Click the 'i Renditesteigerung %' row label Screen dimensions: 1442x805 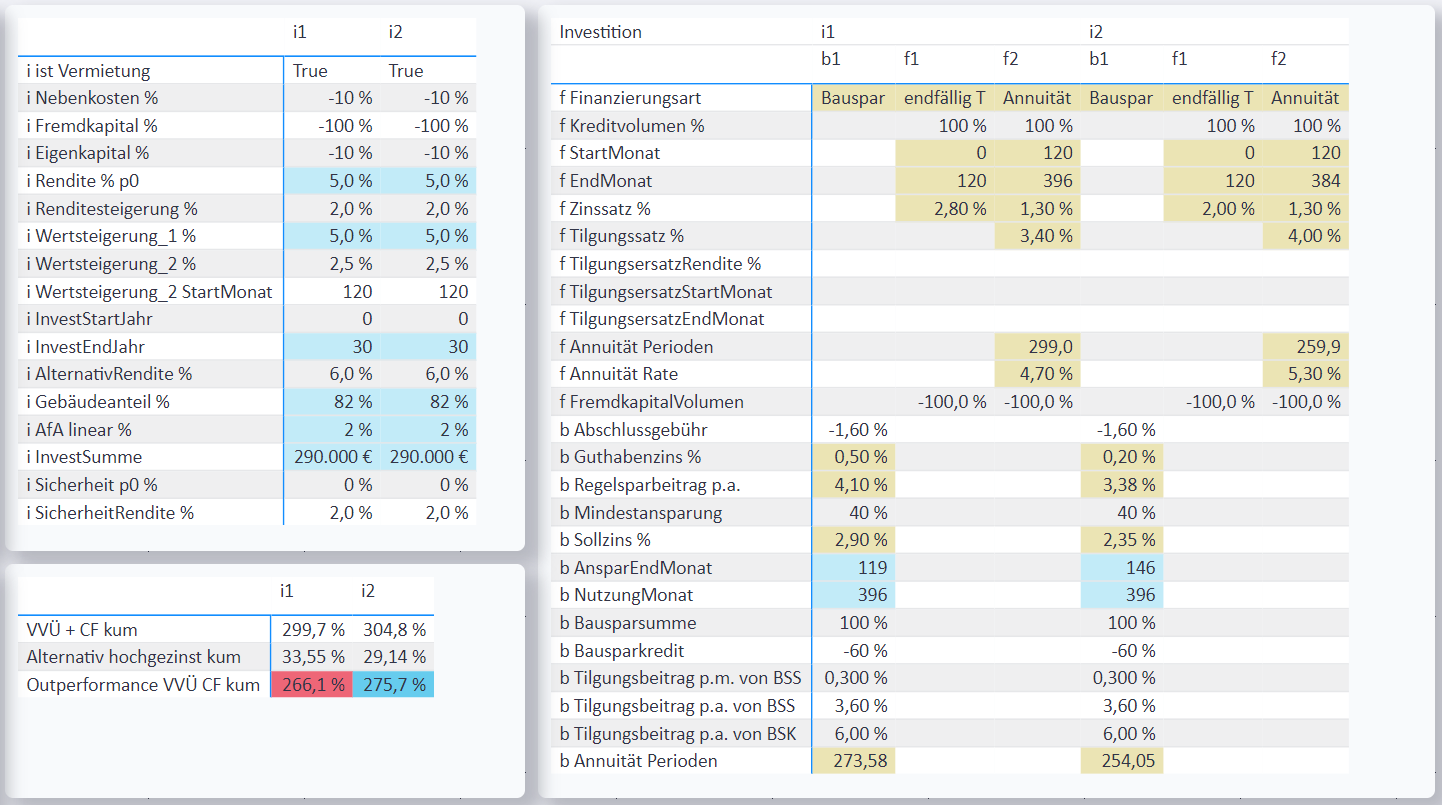pos(112,209)
